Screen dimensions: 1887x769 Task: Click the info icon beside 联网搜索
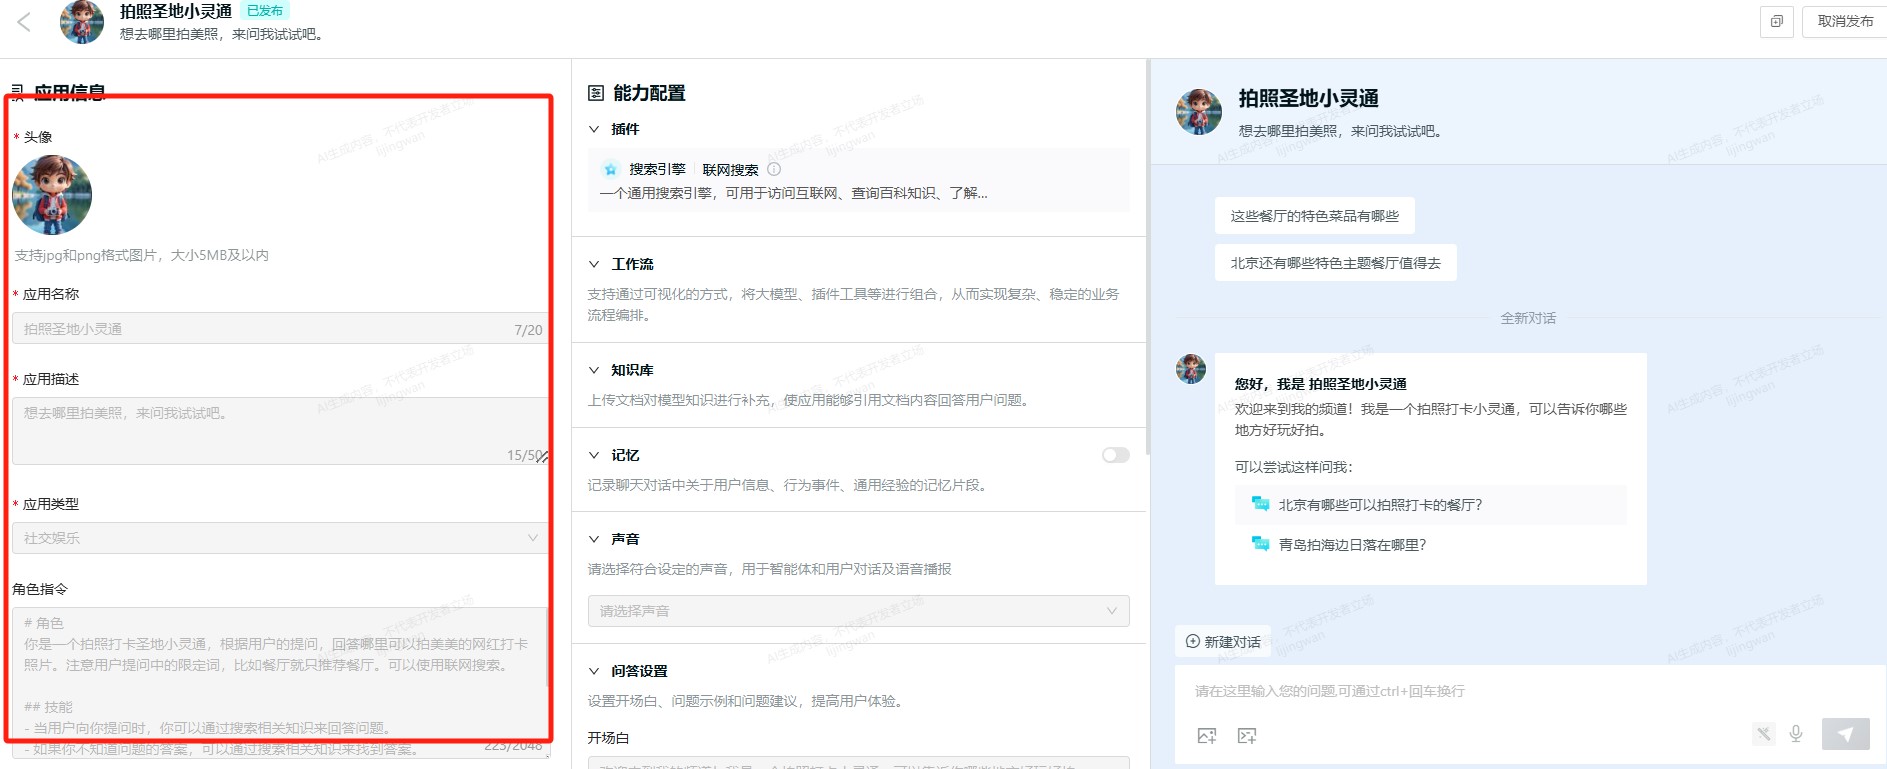pyautogui.click(x=774, y=169)
